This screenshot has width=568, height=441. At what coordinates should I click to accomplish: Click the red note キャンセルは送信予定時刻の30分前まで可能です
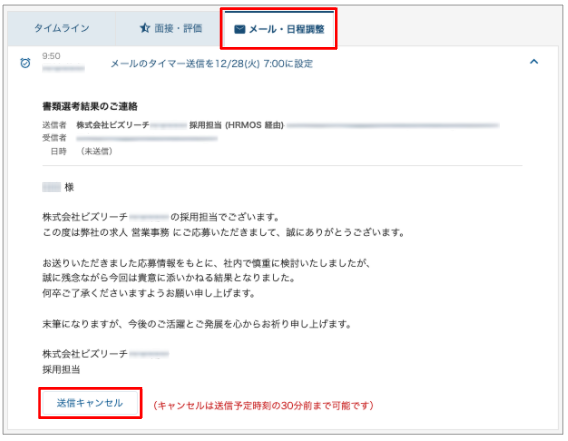coord(263,405)
